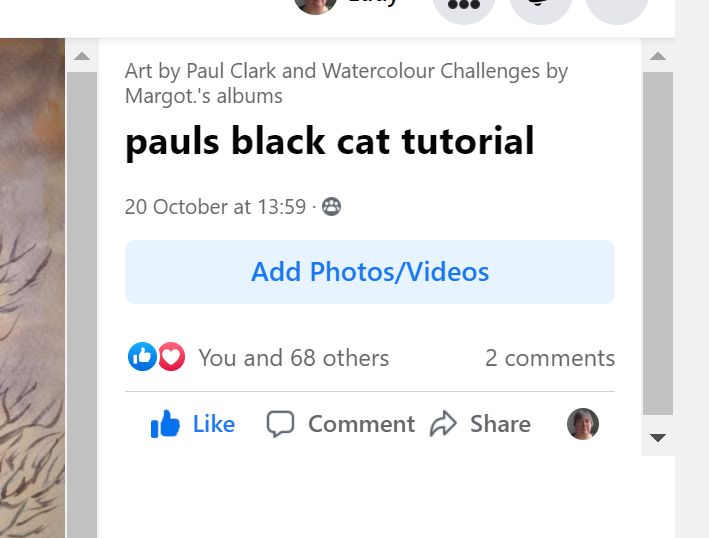
Task: Click the Comment speech bubble icon
Action: click(x=280, y=424)
